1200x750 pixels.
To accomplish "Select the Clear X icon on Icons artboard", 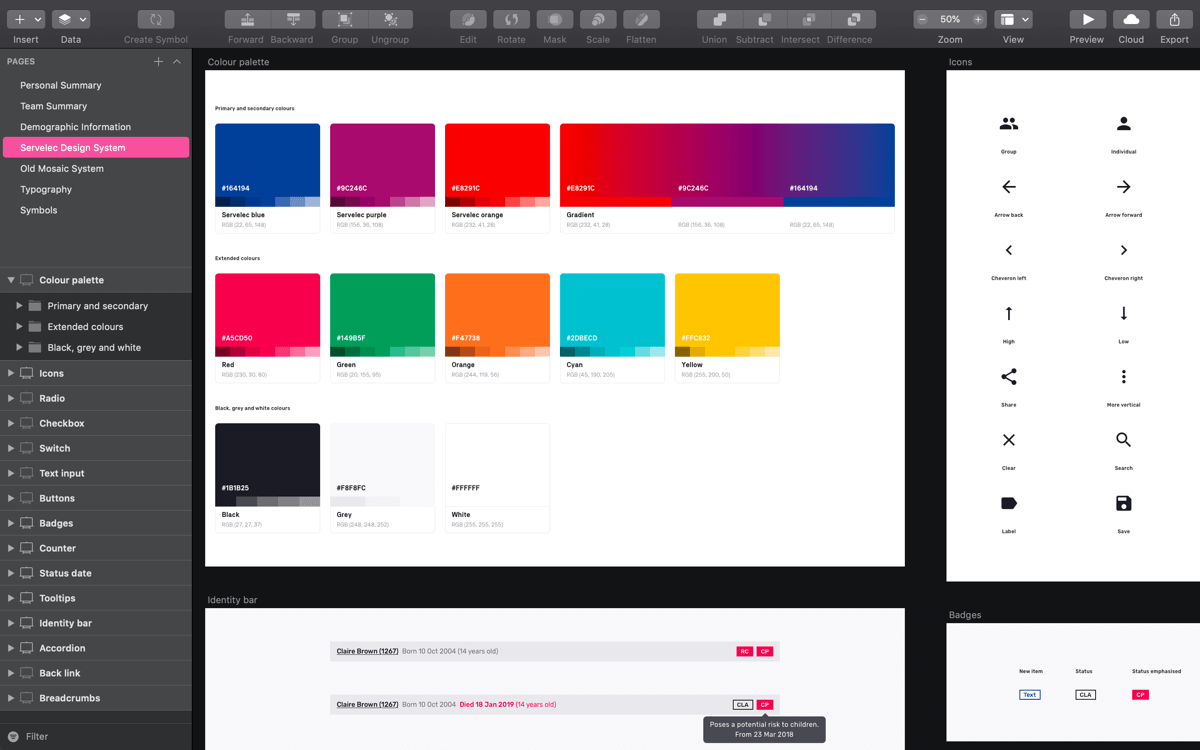I will pyautogui.click(x=1009, y=440).
